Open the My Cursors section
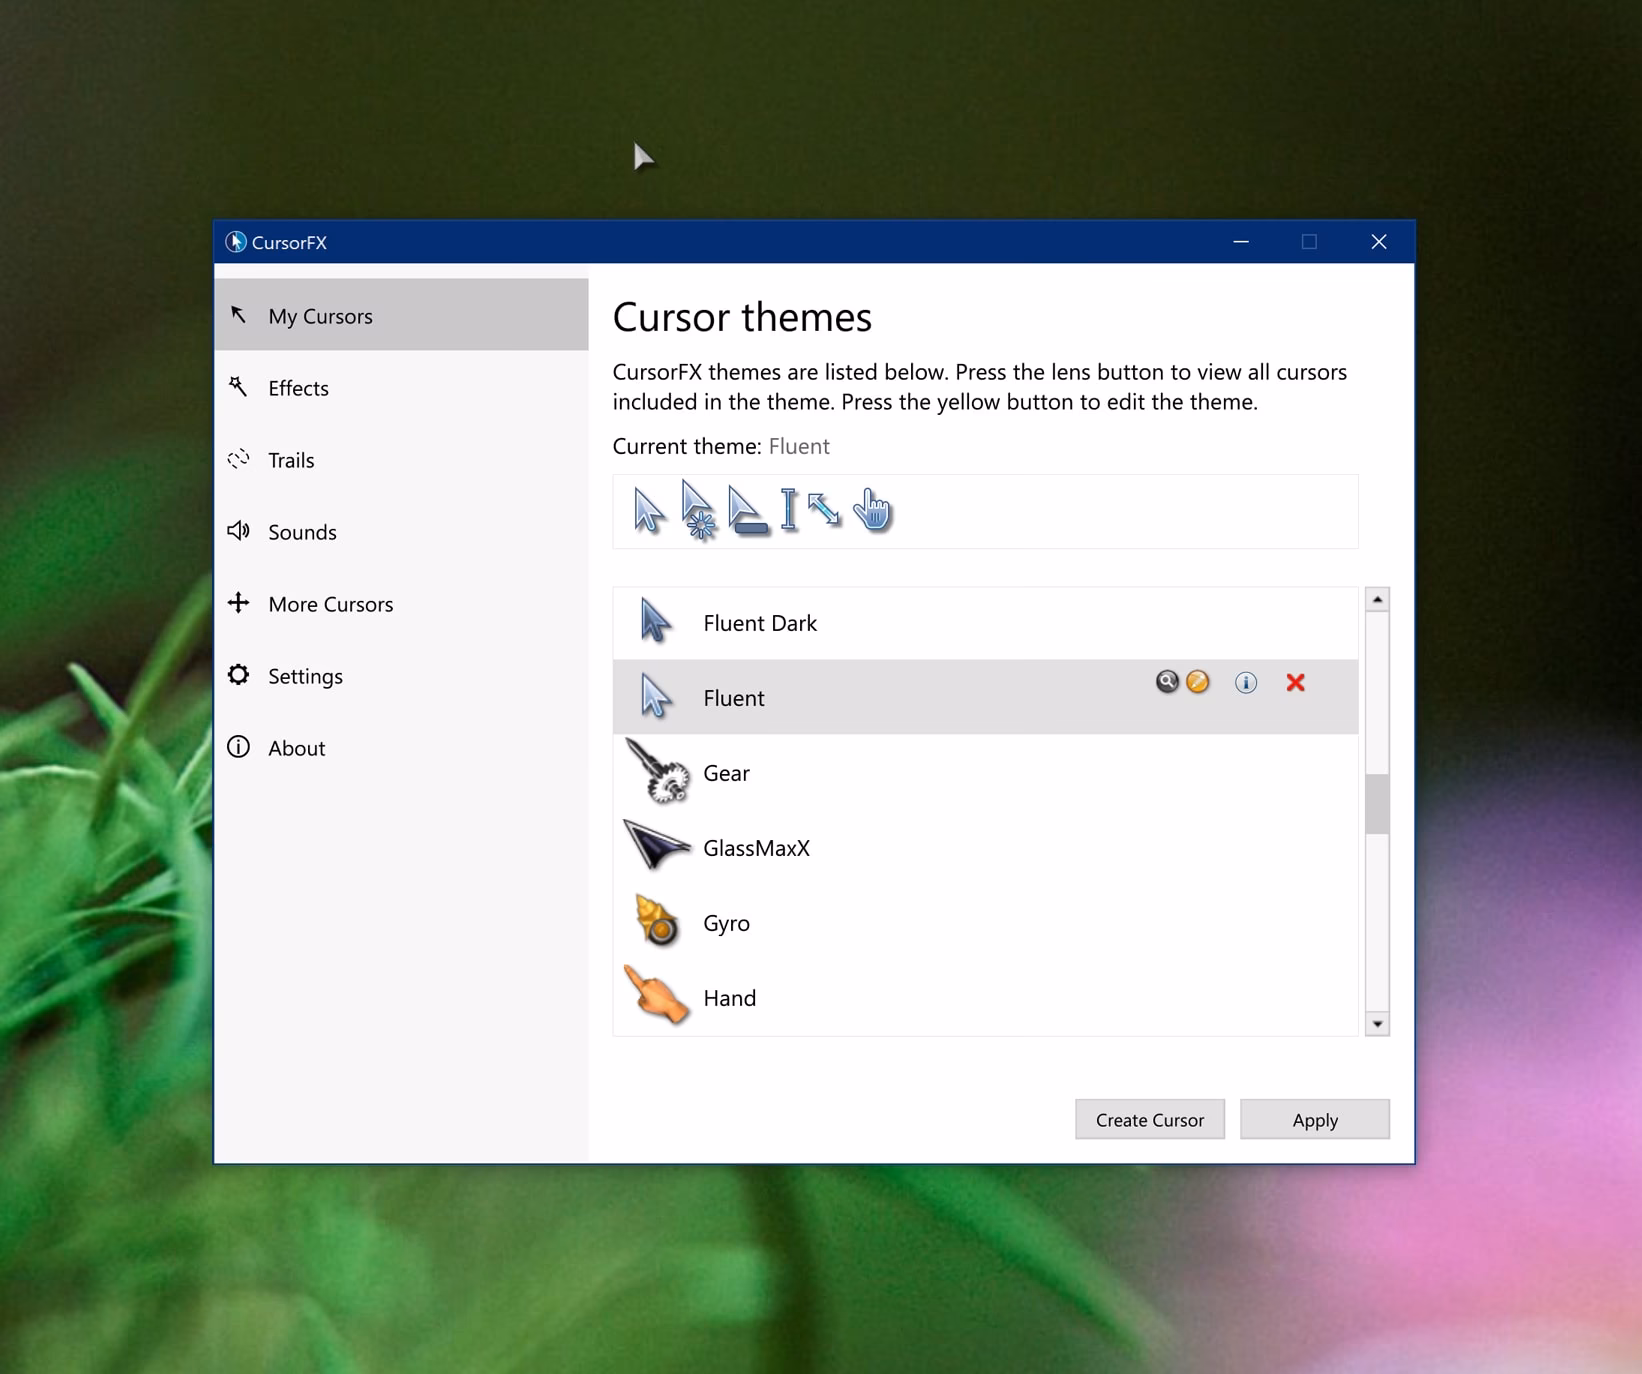Image resolution: width=1642 pixels, height=1374 pixels. [401, 315]
